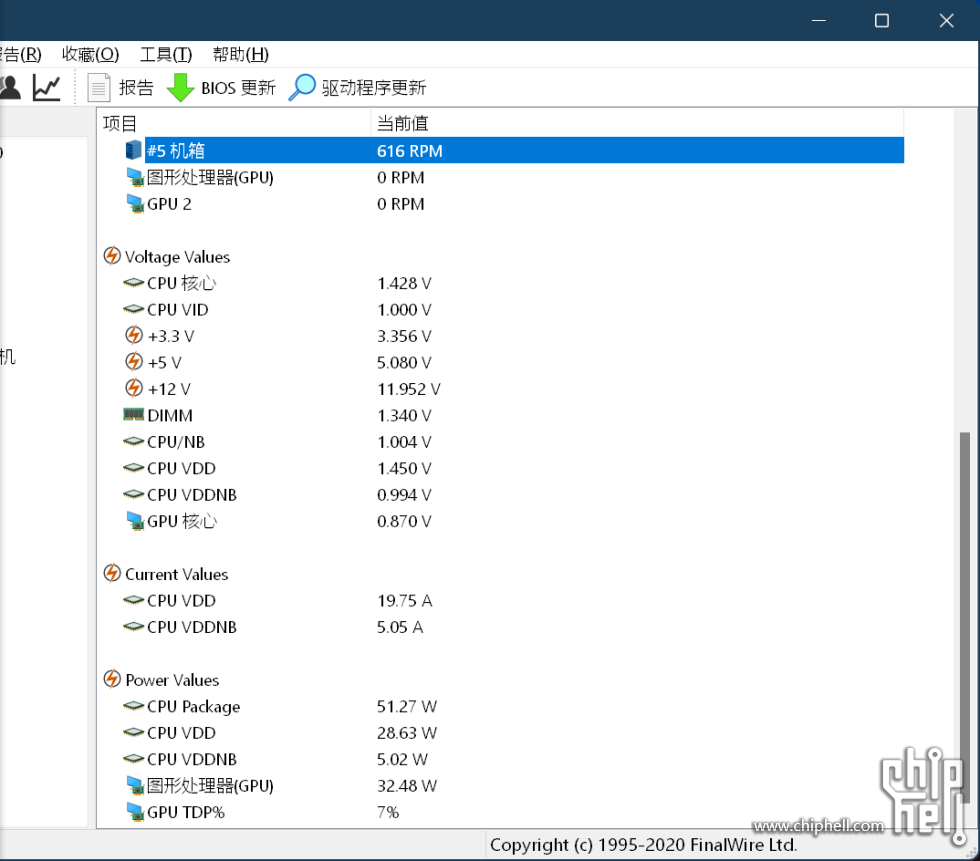The width and height of the screenshot is (980, 861).
Task: Click the green BIOS update arrow icon
Action: click(181, 87)
